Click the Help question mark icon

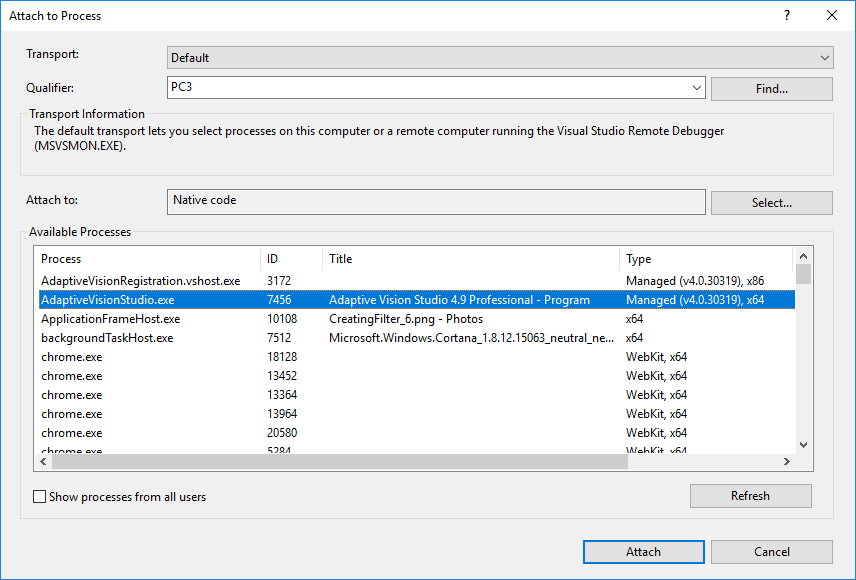click(787, 15)
